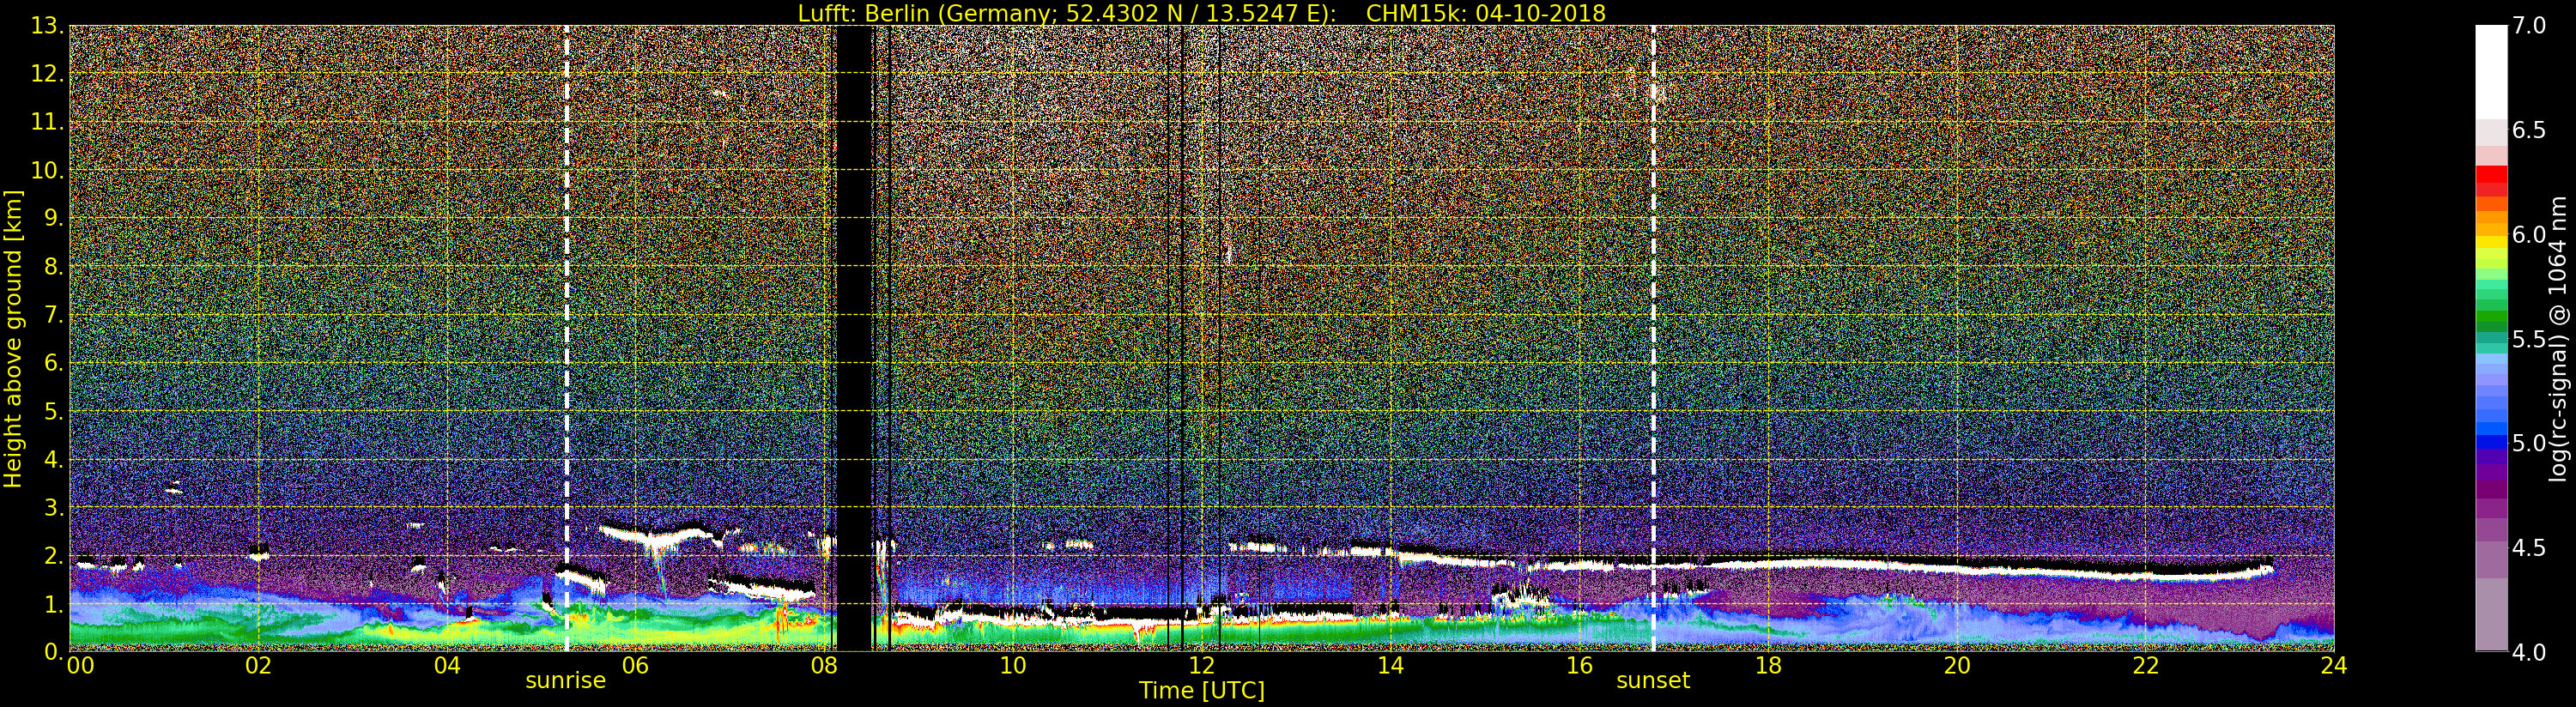Screen dimensions: 2576x707
Task: Click the height axis label '5.'
Action: 53,410
